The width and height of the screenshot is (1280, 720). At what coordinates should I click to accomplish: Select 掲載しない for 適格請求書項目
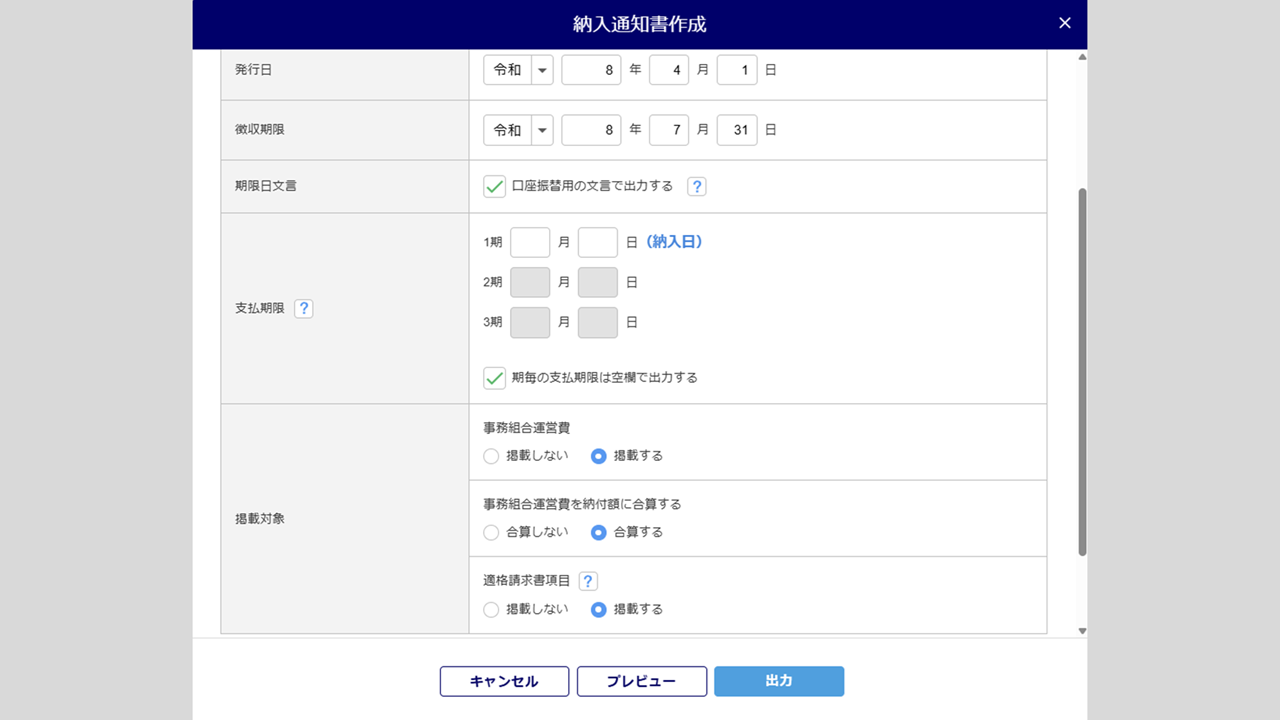click(x=491, y=610)
